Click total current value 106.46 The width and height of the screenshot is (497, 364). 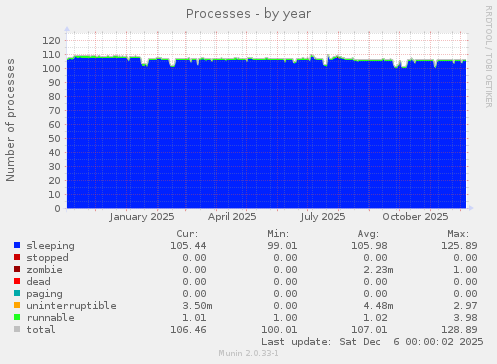(x=188, y=330)
